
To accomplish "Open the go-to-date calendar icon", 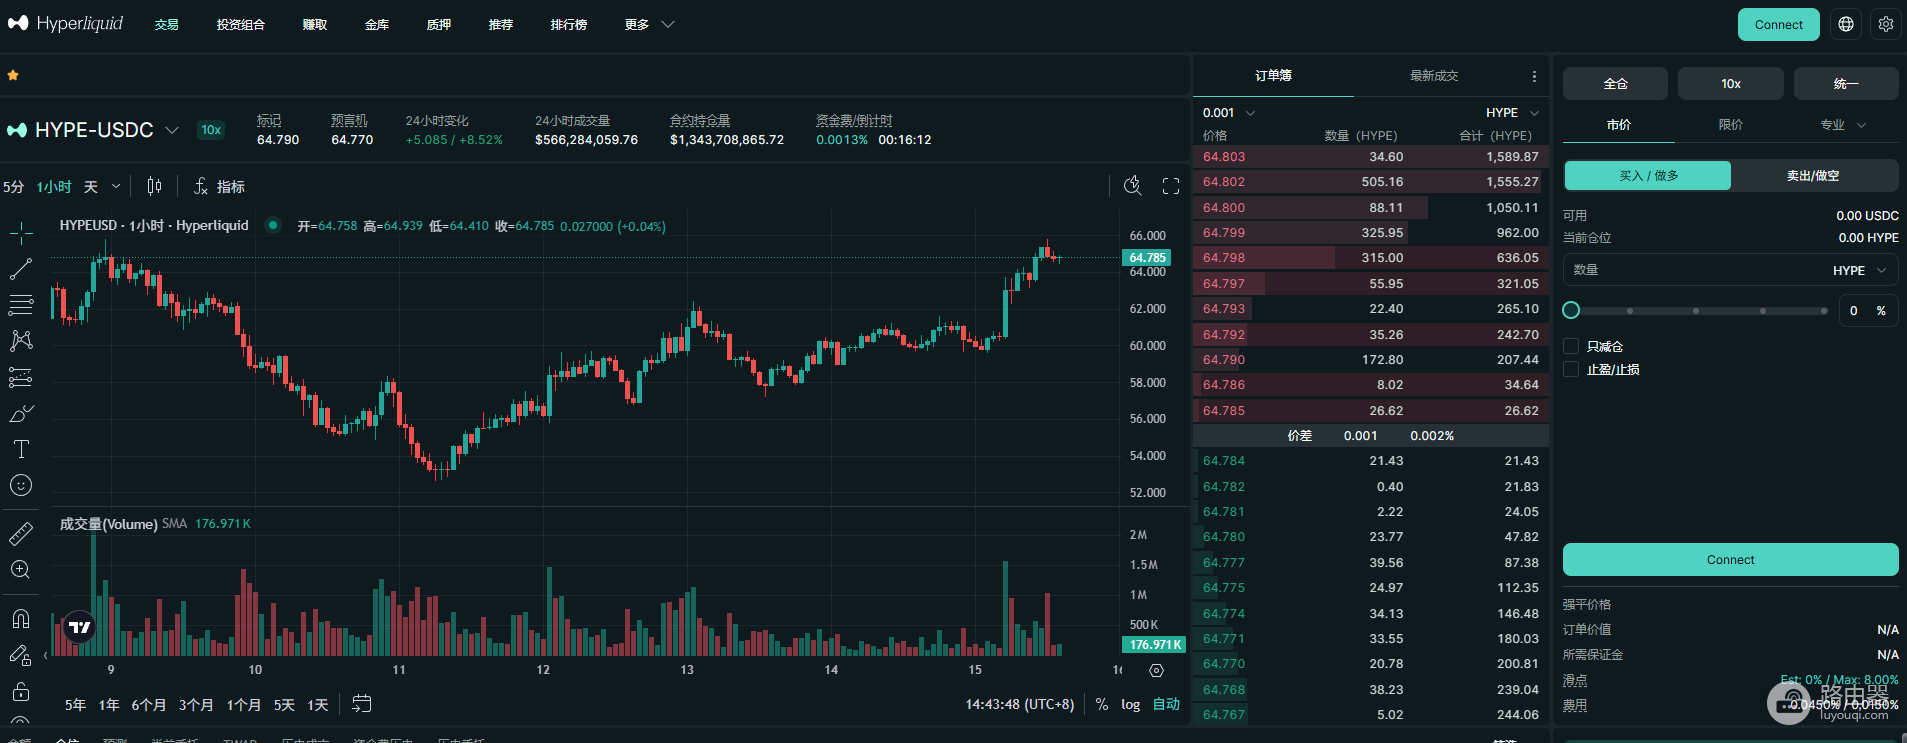I will coord(361,704).
